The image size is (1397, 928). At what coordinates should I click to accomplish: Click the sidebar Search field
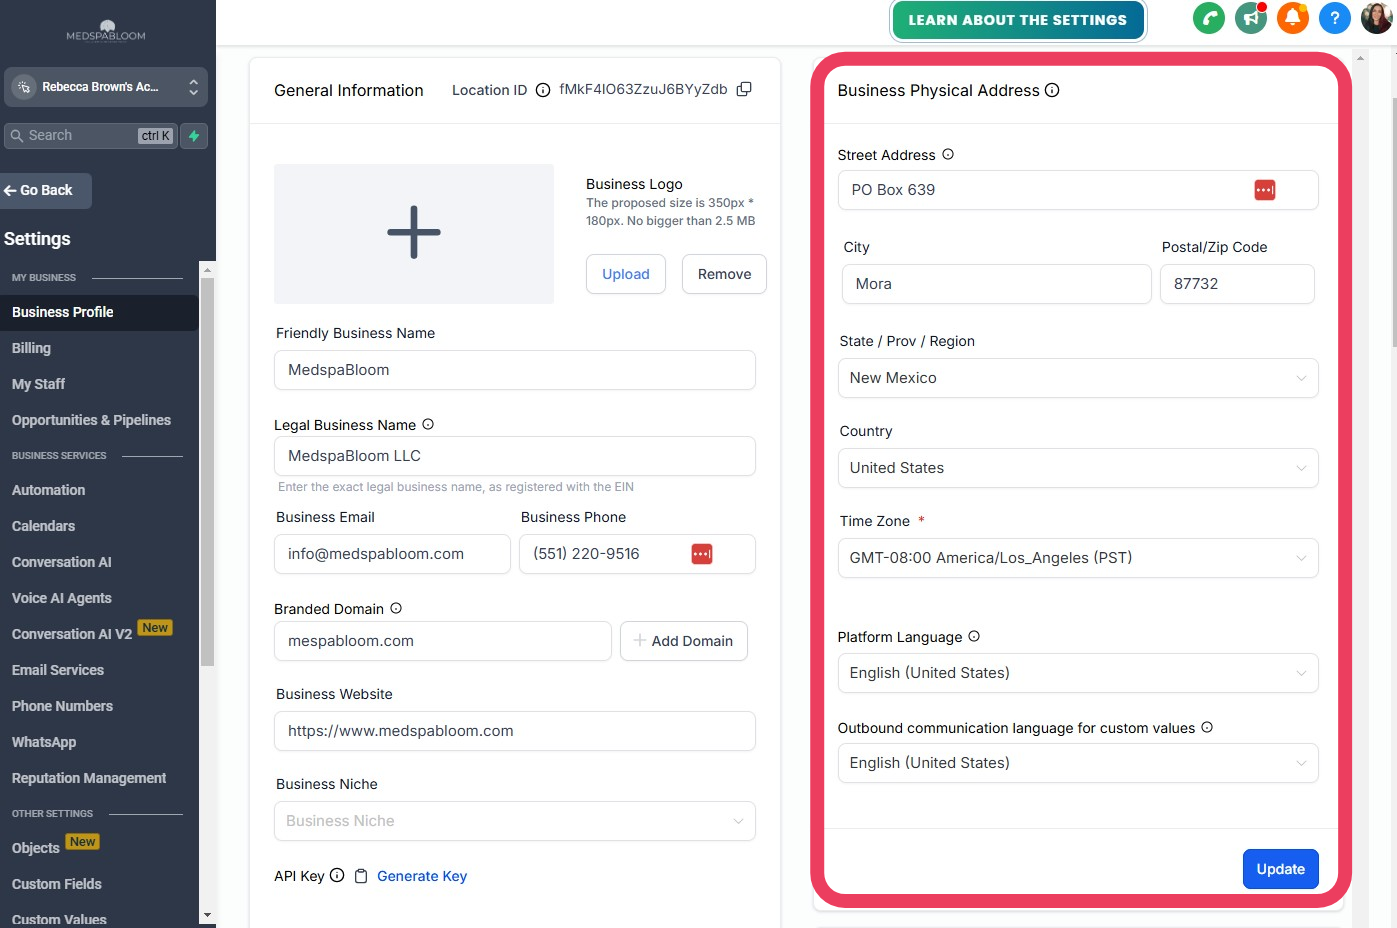91,135
